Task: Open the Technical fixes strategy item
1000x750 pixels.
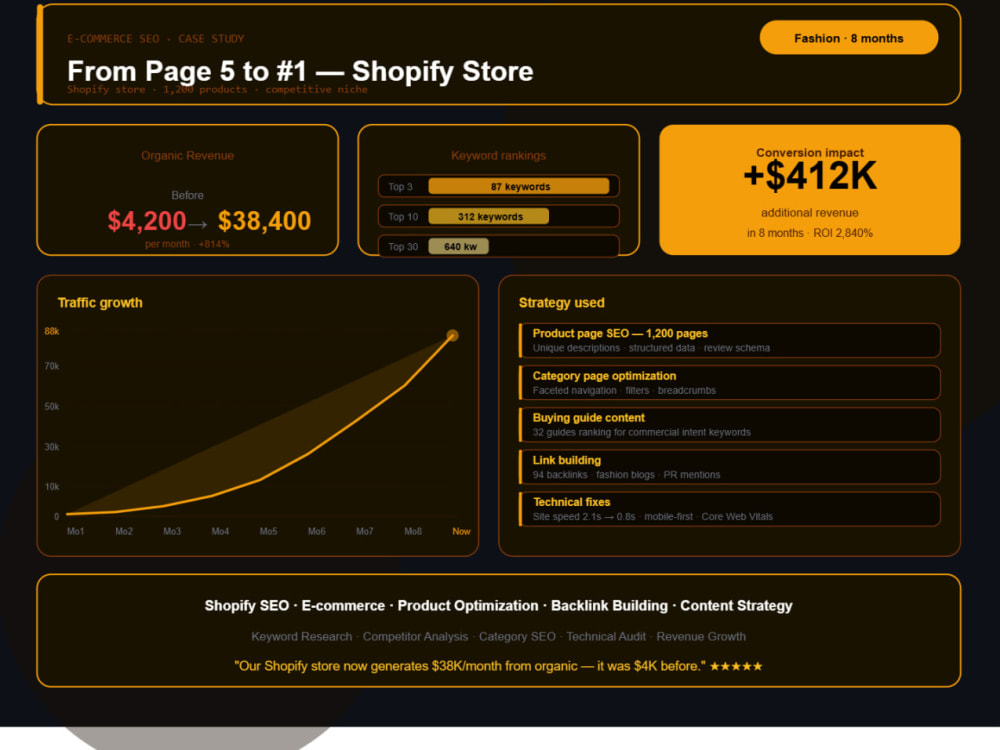Action: pos(730,509)
